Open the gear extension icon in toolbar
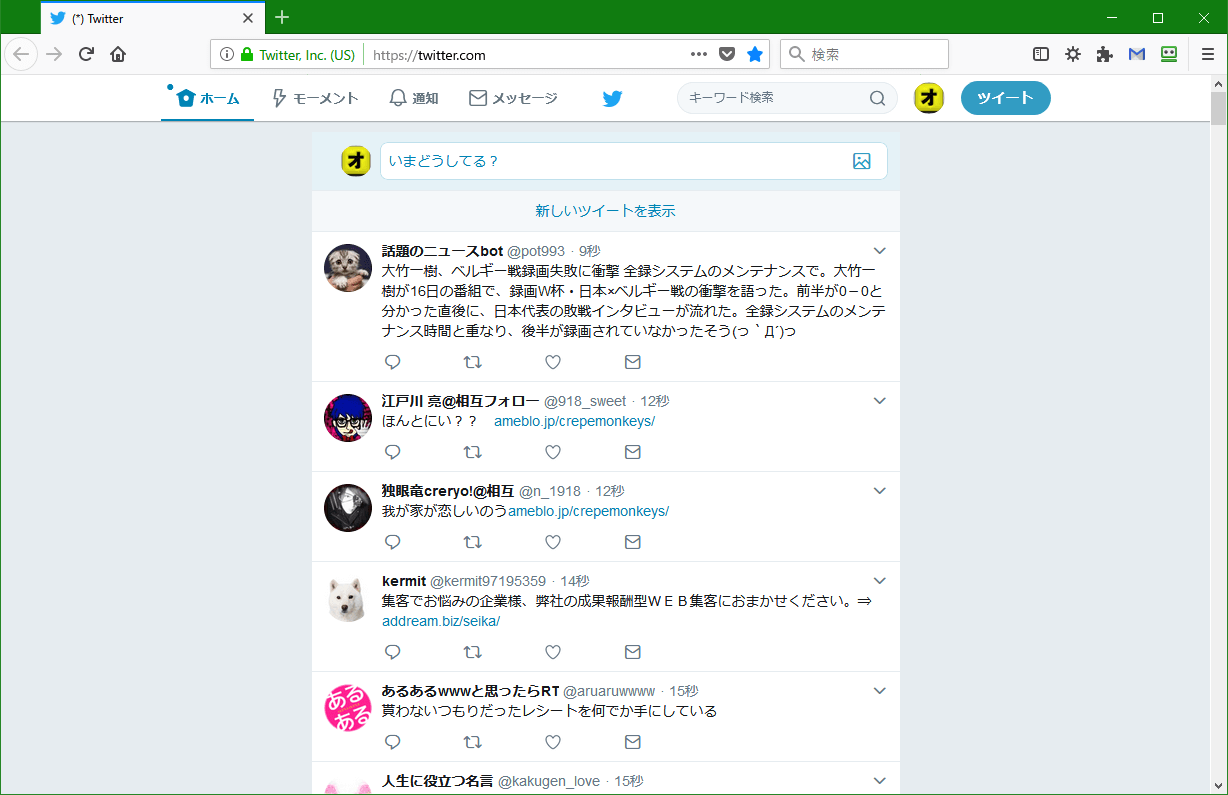Screen dimensions: 1228x795 point(1073,54)
